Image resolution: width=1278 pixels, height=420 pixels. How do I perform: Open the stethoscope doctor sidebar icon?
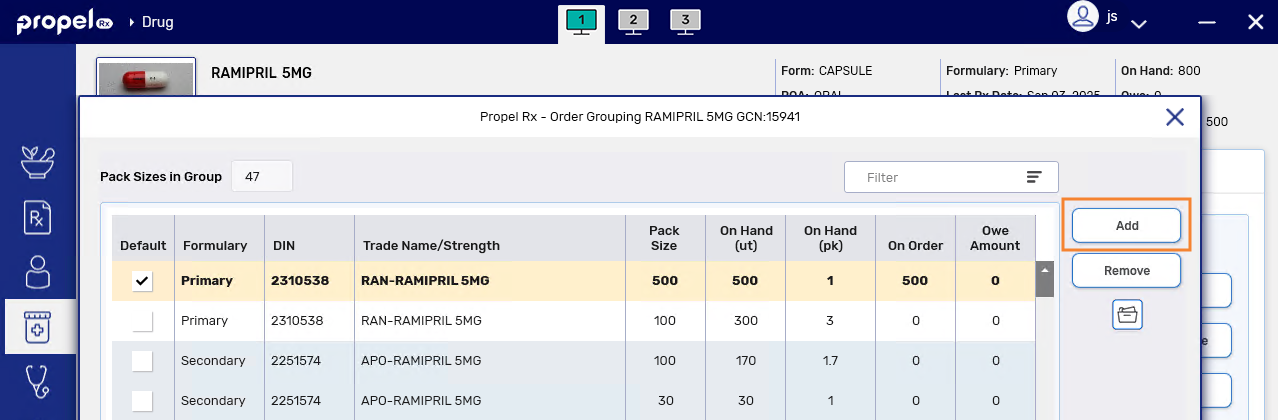click(x=38, y=381)
